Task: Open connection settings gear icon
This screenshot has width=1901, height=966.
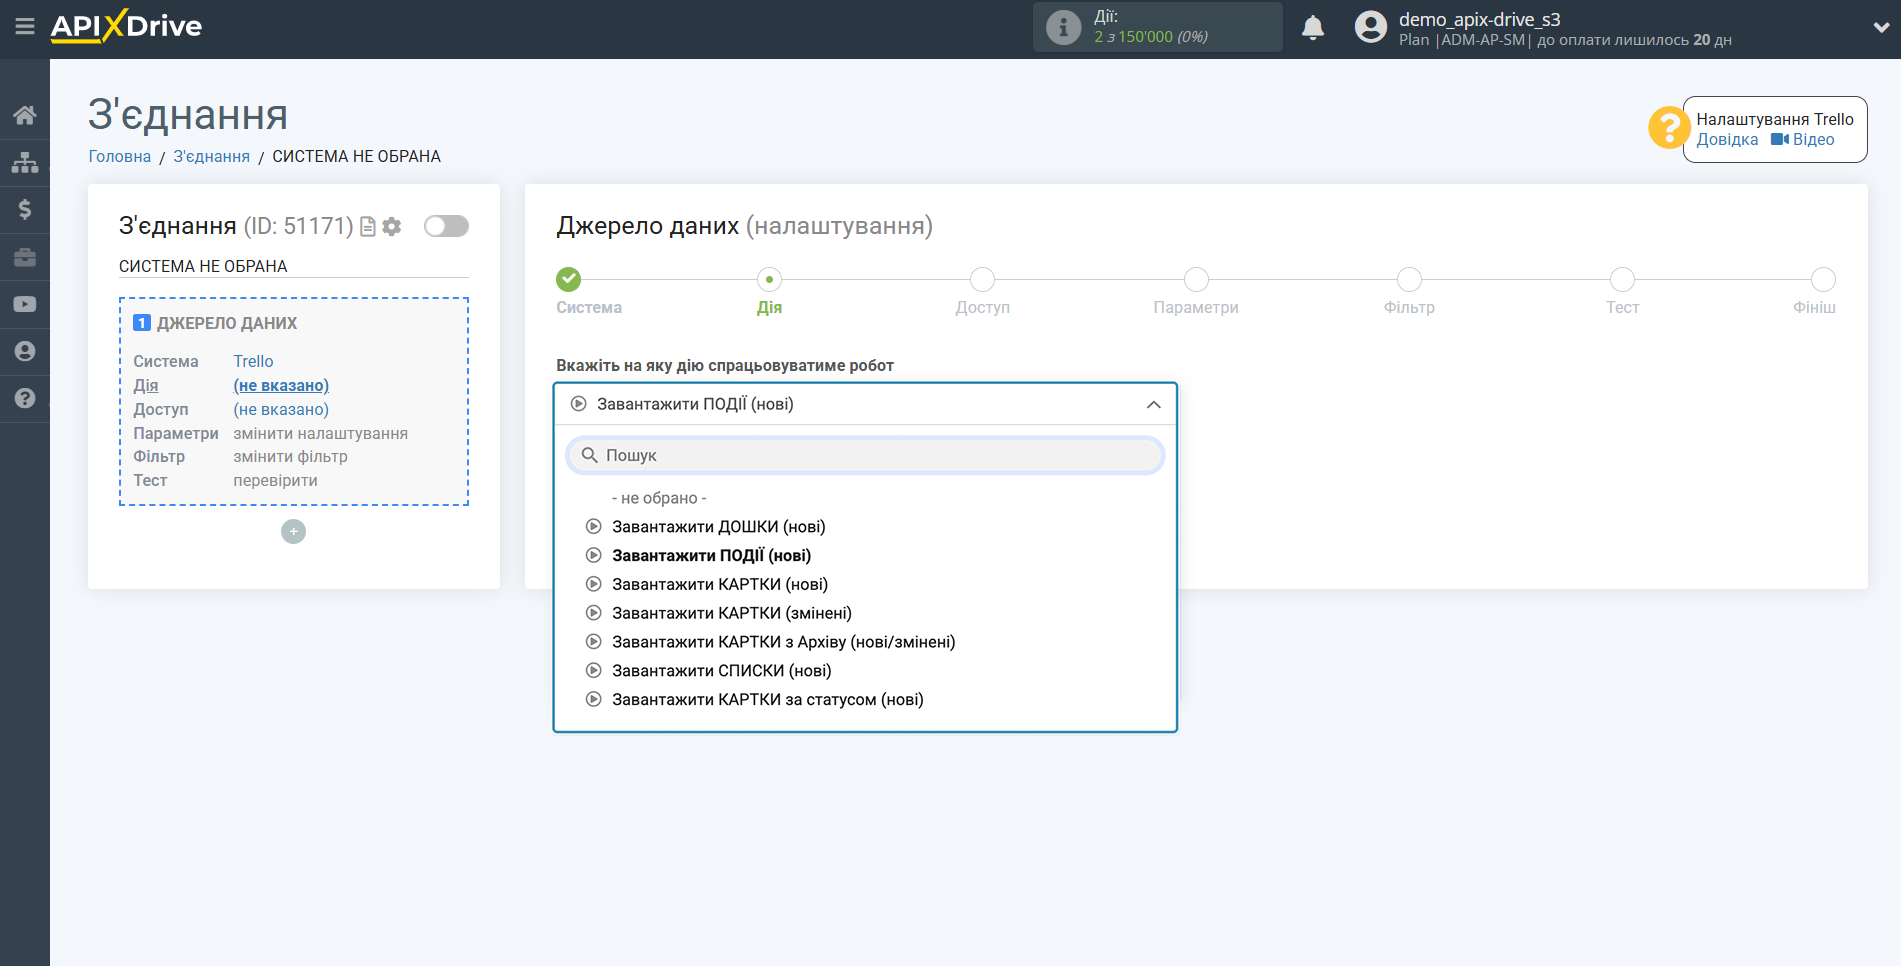Action: [x=392, y=227]
